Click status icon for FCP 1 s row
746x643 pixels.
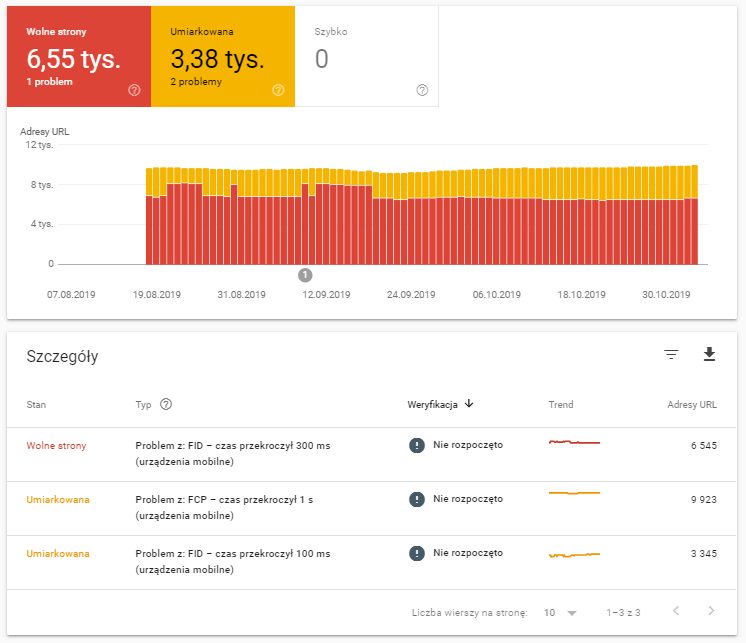point(416,499)
